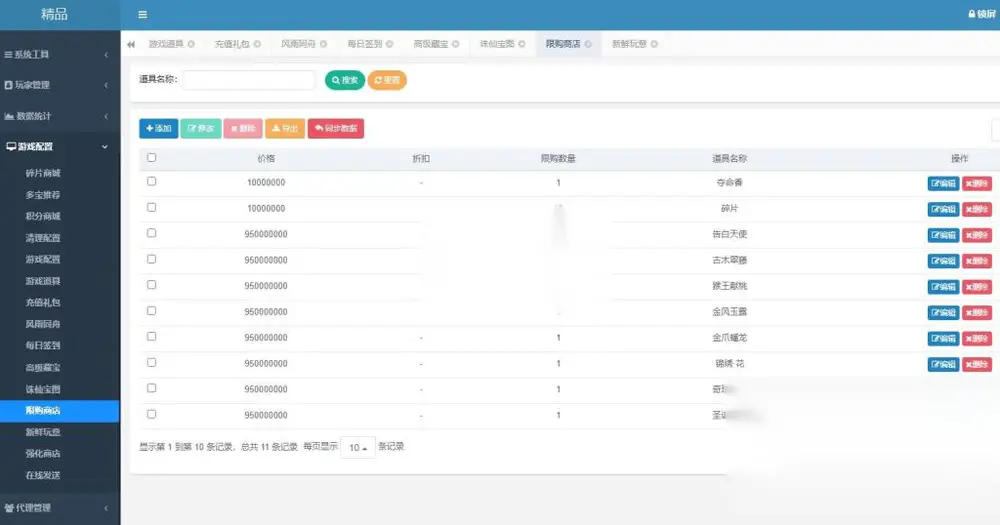The image size is (1000, 525).
Task: Close the 新鲜玩意 tab
Action: coord(654,44)
